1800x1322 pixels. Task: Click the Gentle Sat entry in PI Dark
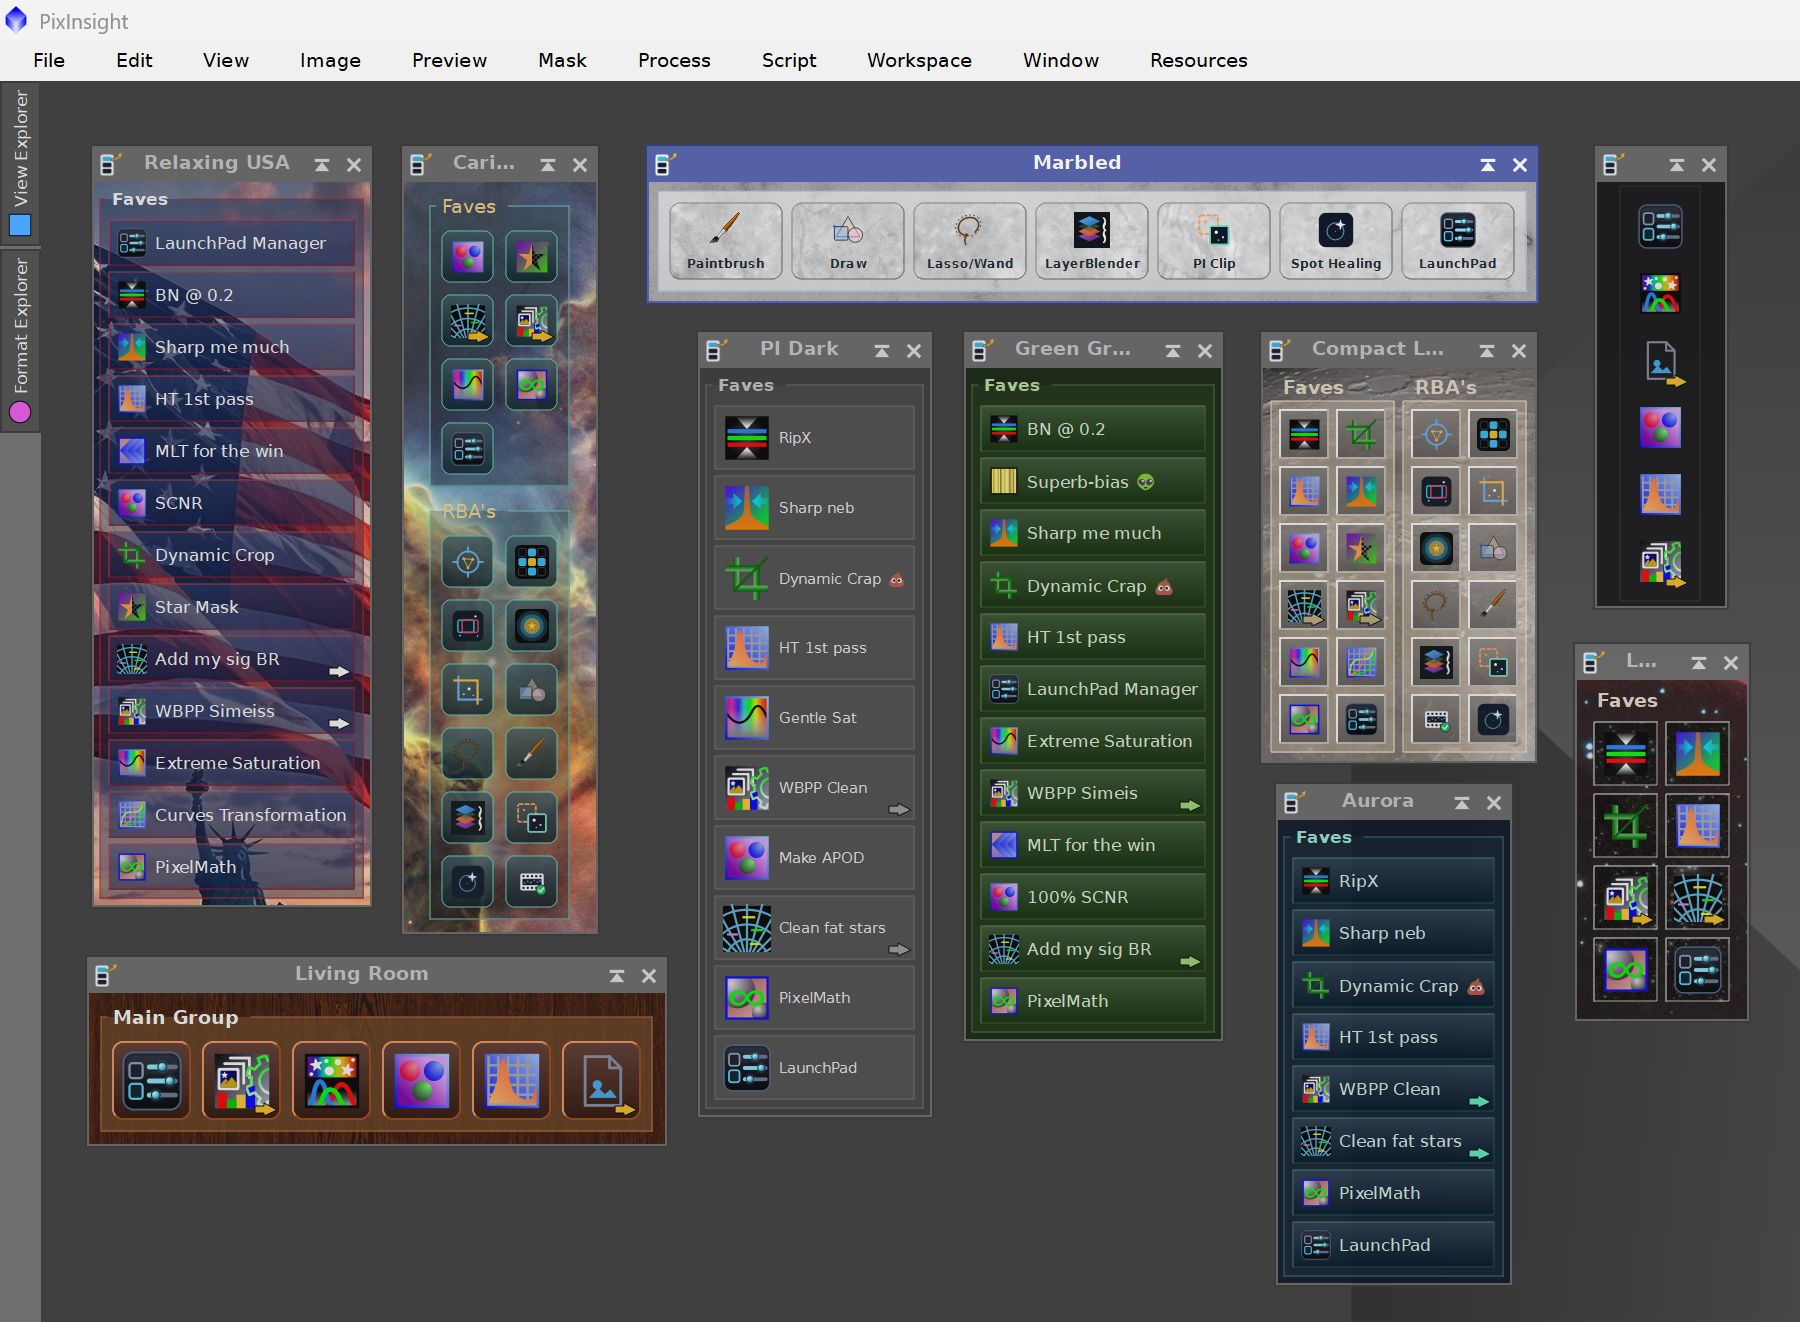click(x=815, y=718)
